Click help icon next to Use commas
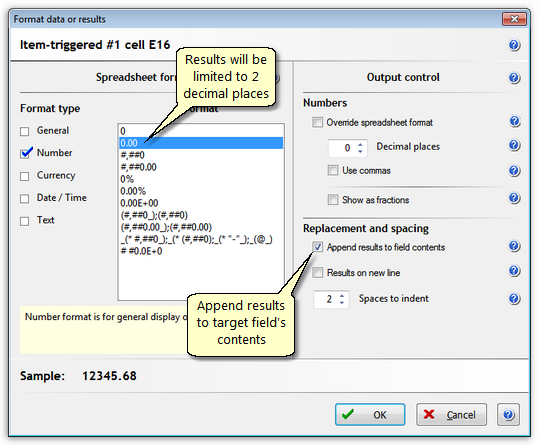Screen dimensions: 539x445 [x=514, y=170]
